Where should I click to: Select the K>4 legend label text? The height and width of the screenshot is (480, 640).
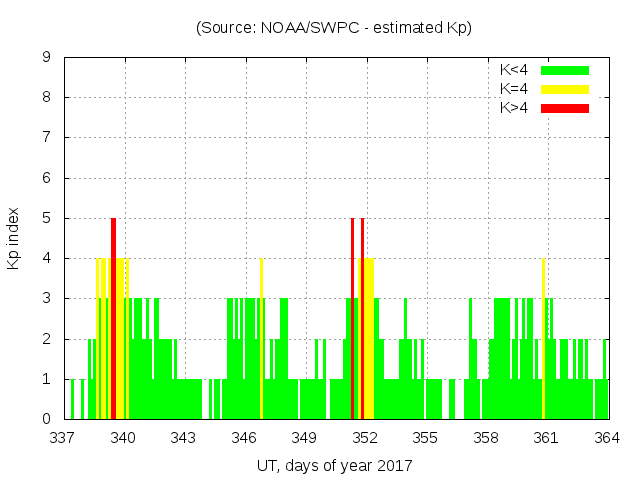click(x=514, y=107)
